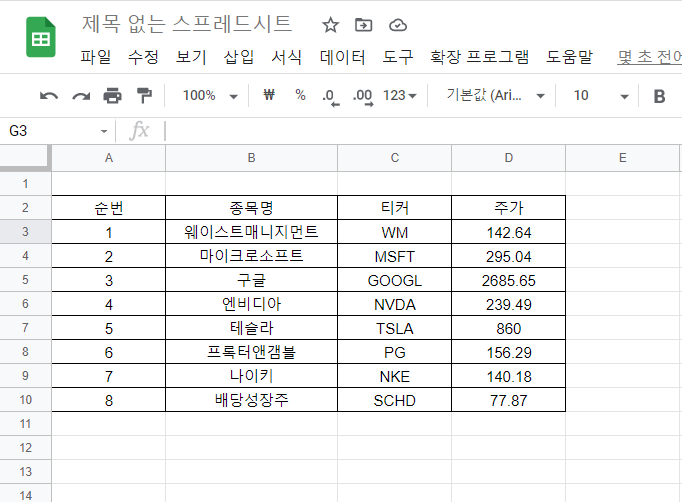Apply currency format with won icon
This screenshot has width=682, height=502.
pyautogui.click(x=269, y=95)
